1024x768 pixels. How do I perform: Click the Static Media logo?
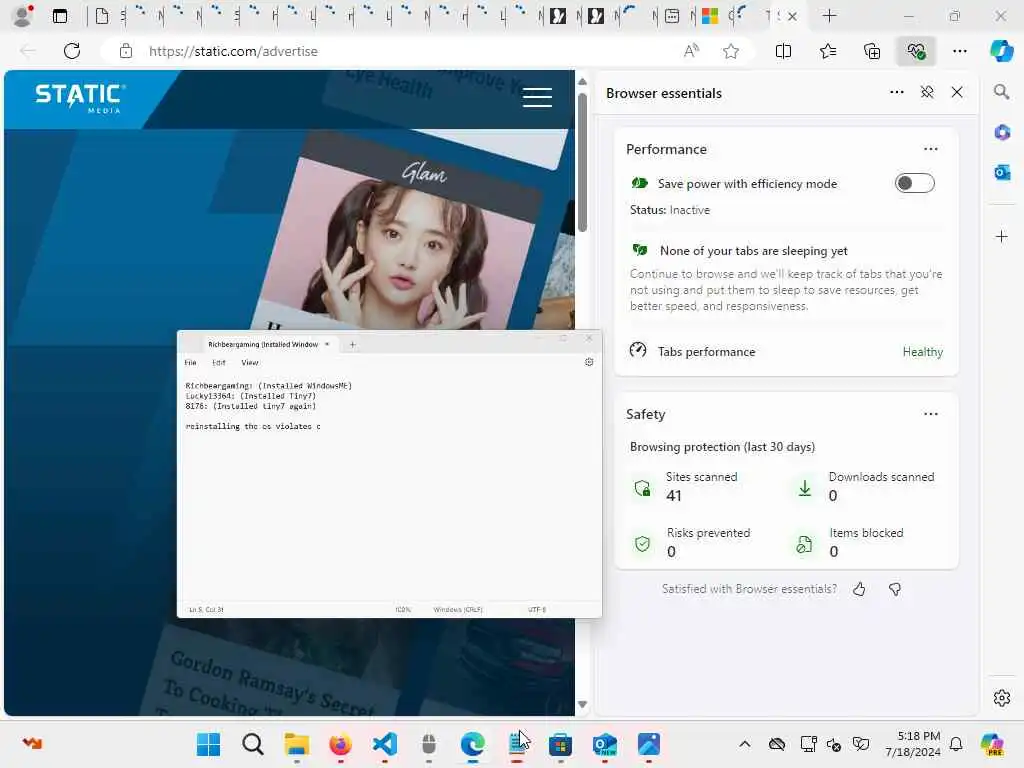point(80,98)
